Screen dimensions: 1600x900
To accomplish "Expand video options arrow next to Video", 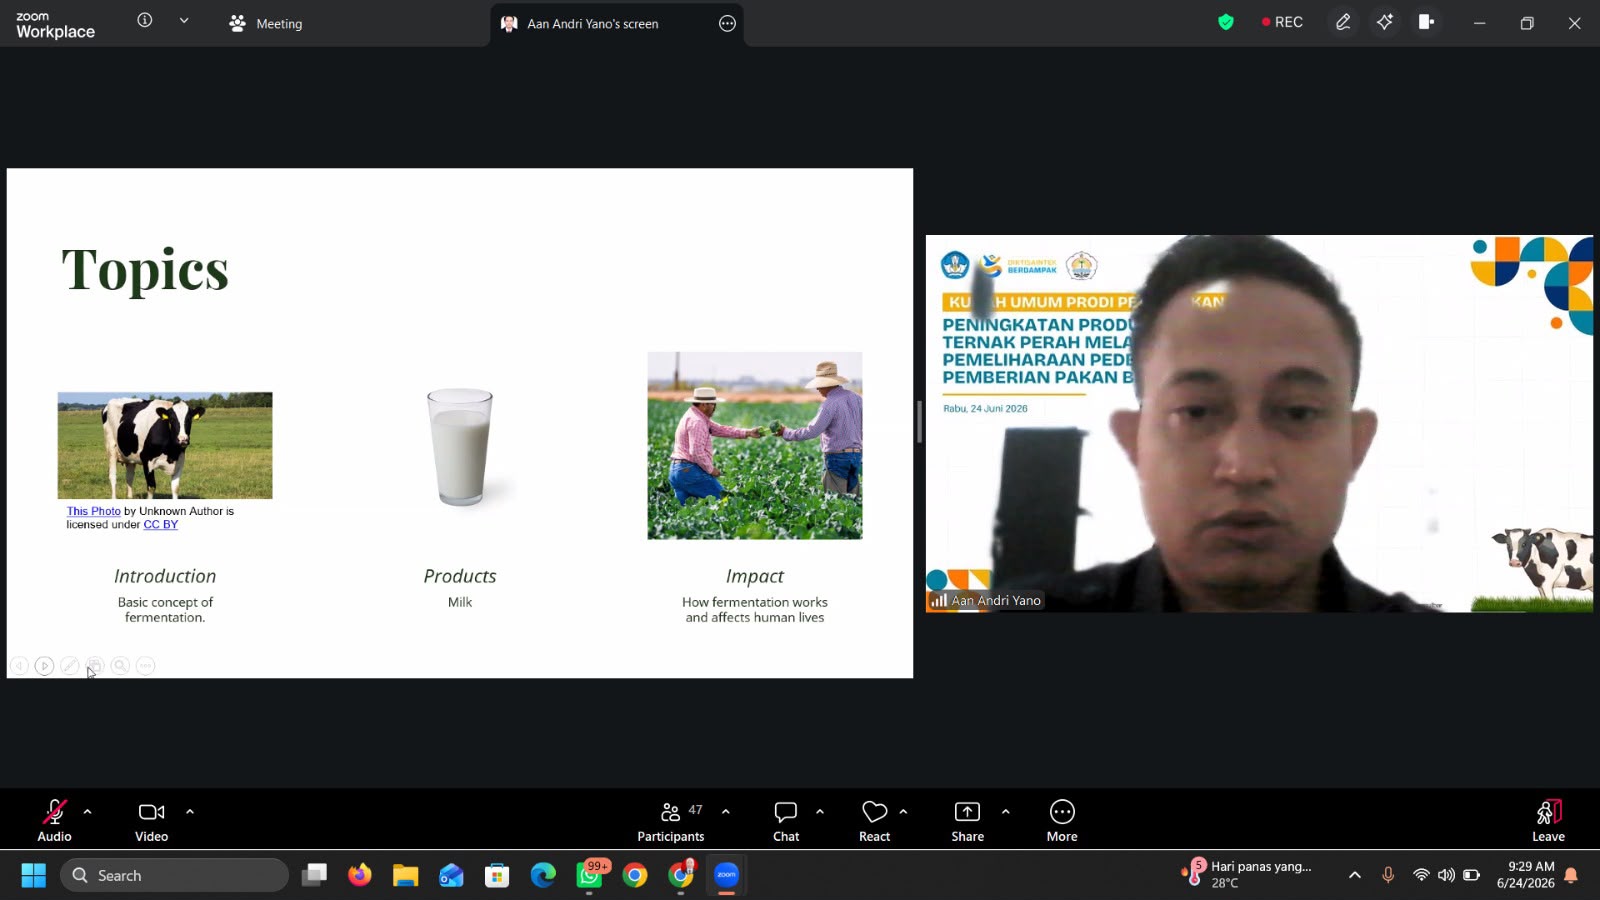I will [x=190, y=812].
